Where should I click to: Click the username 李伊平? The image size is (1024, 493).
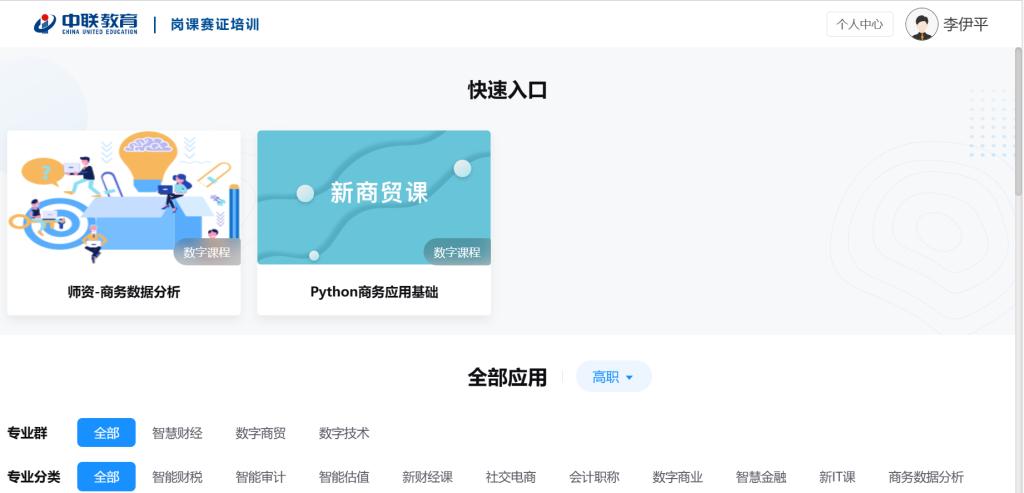click(x=965, y=25)
